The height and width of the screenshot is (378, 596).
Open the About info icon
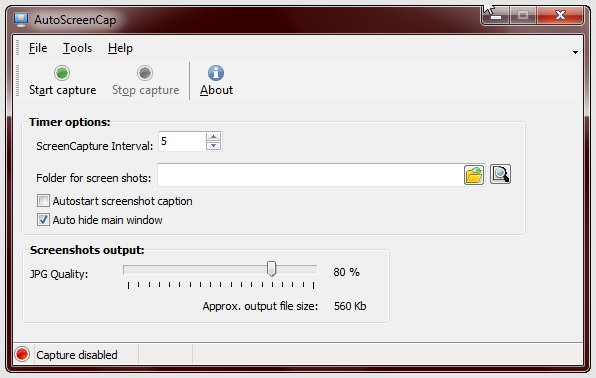click(216, 73)
